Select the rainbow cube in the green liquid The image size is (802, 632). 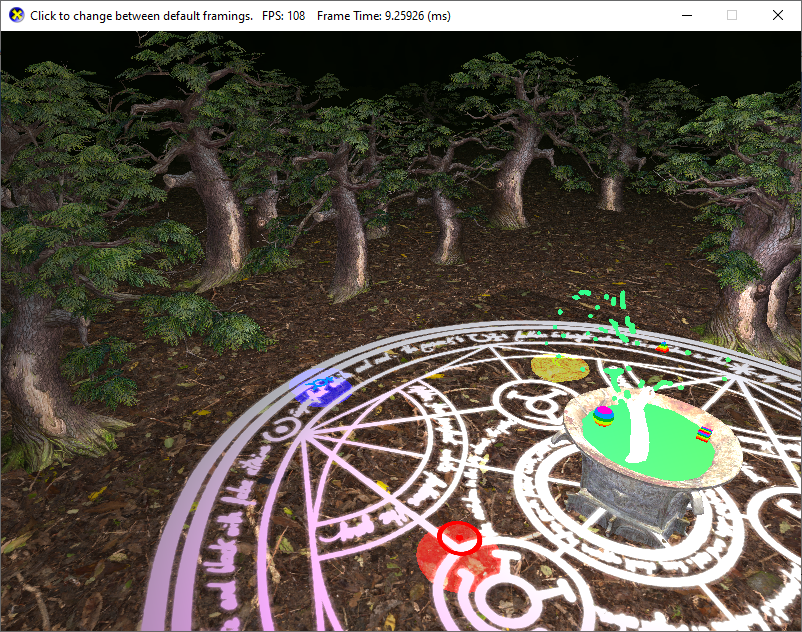pos(704,434)
